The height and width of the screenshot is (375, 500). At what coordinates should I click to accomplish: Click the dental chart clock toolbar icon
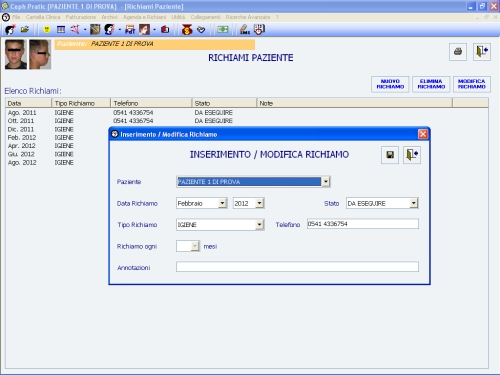[x=259, y=30]
